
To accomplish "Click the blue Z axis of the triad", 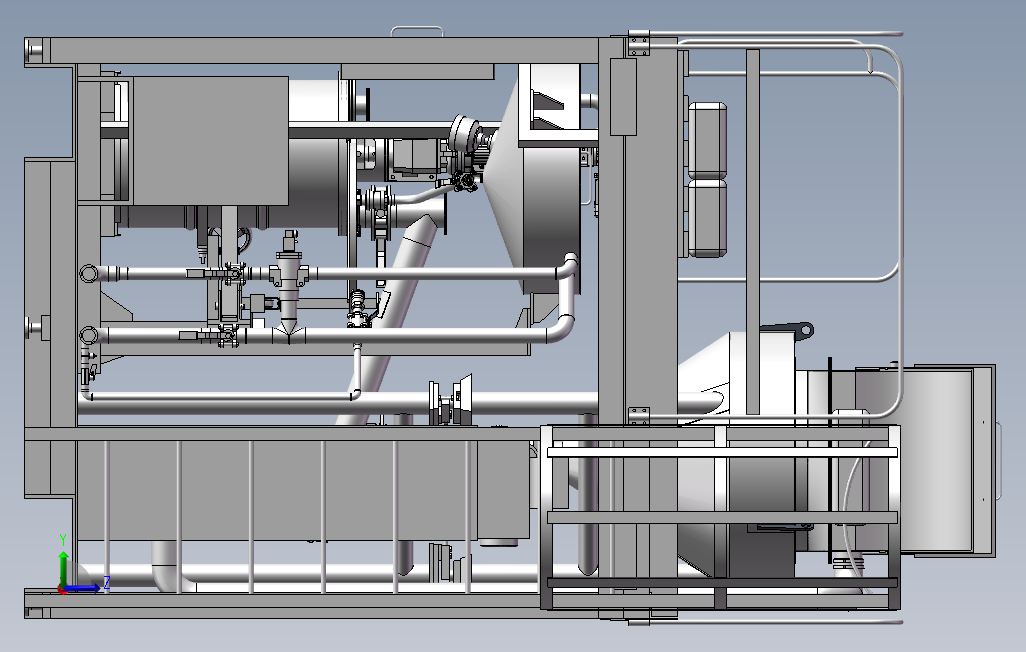I will (84, 588).
